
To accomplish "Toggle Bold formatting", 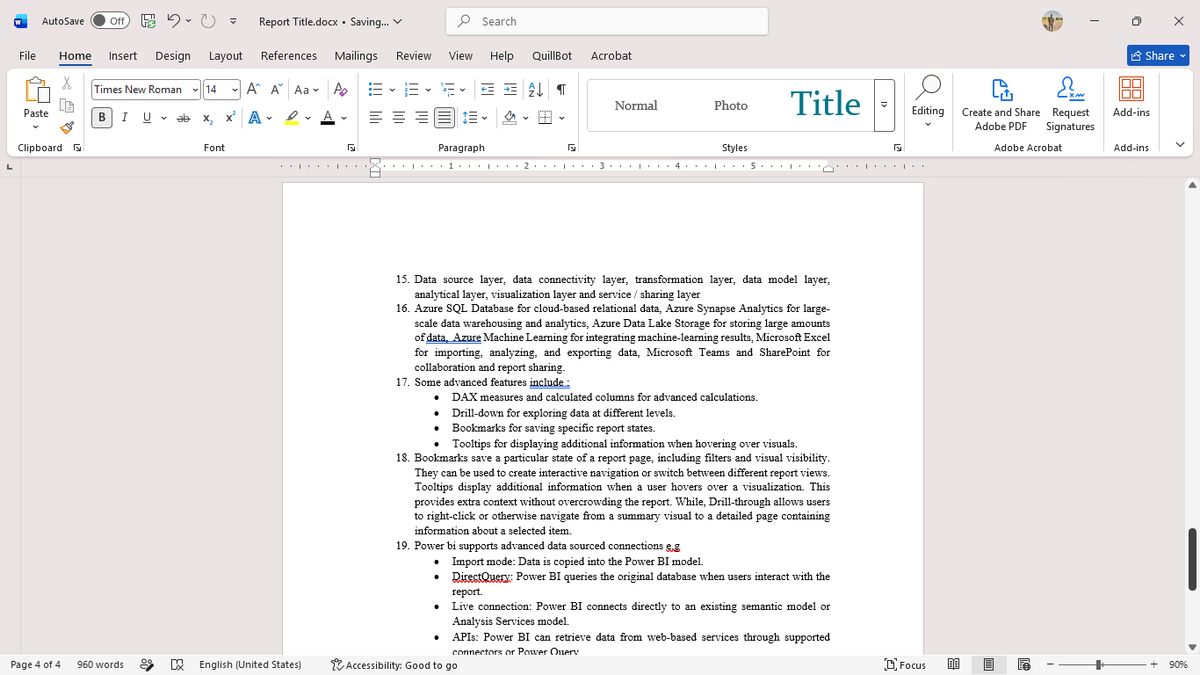I will click(102, 118).
